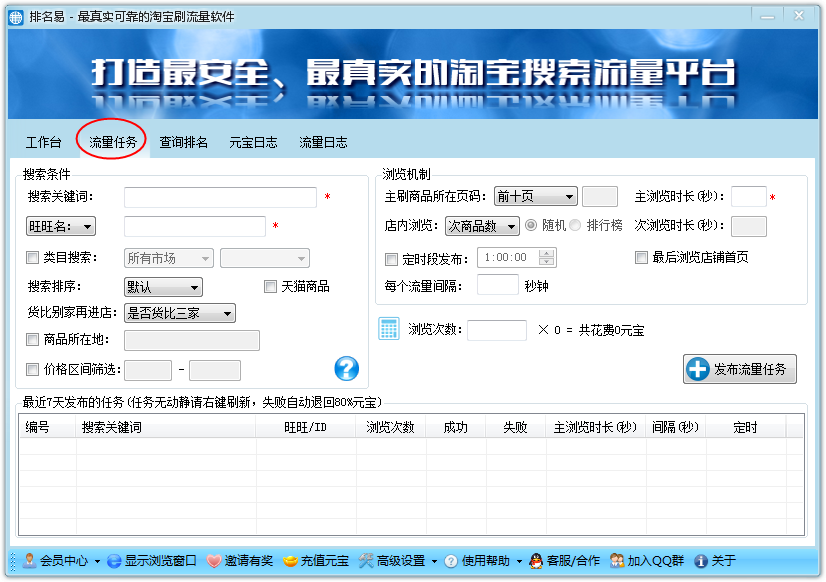This screenshot has height=582, width=826.
Task: Enable 价格区间筛选 checkbox
Action: coord(33,370)
